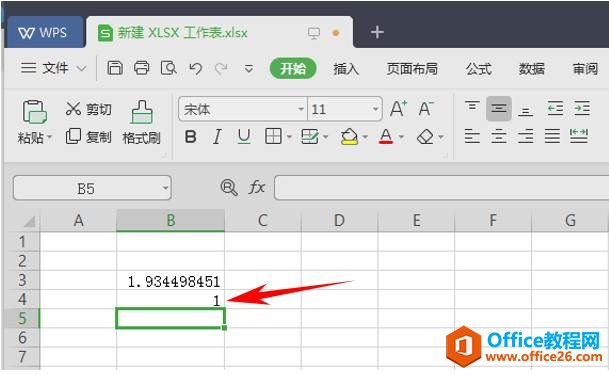Click the Print icon
The width and height of the screenshot is (609, 374).
[141, 68]
